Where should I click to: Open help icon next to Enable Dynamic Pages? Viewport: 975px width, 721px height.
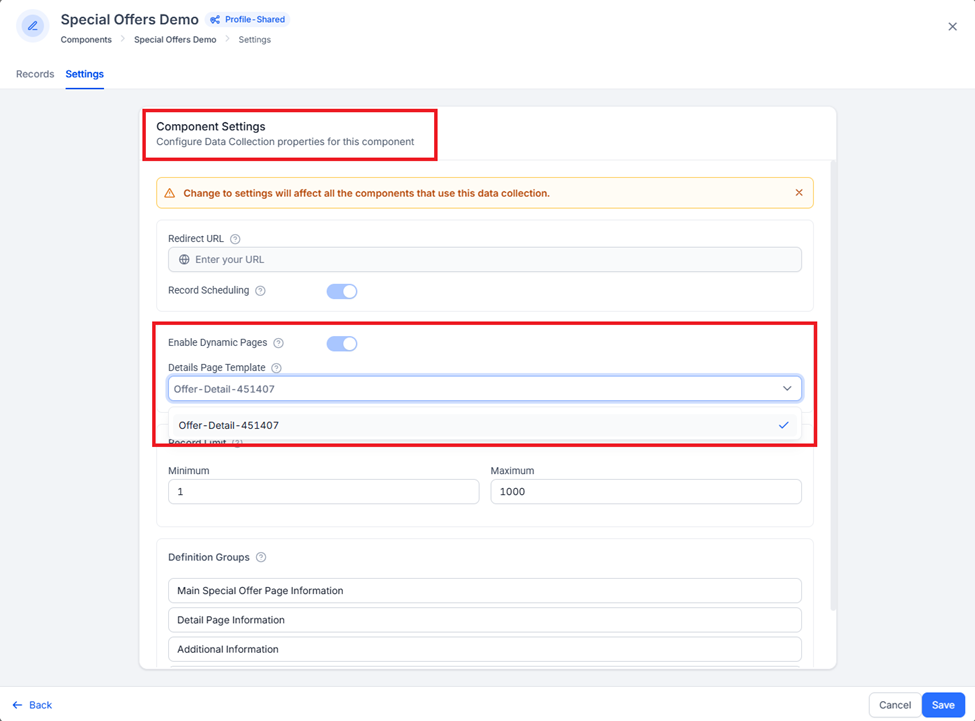279,343
